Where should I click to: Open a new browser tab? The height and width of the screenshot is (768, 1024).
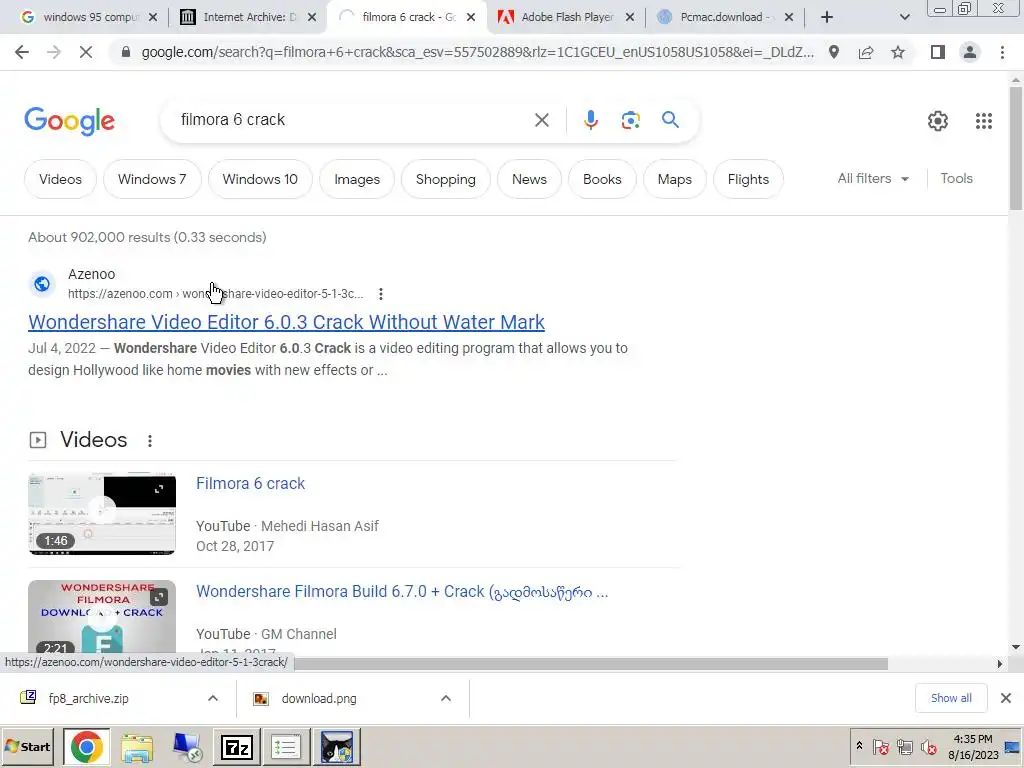point(827,17)
